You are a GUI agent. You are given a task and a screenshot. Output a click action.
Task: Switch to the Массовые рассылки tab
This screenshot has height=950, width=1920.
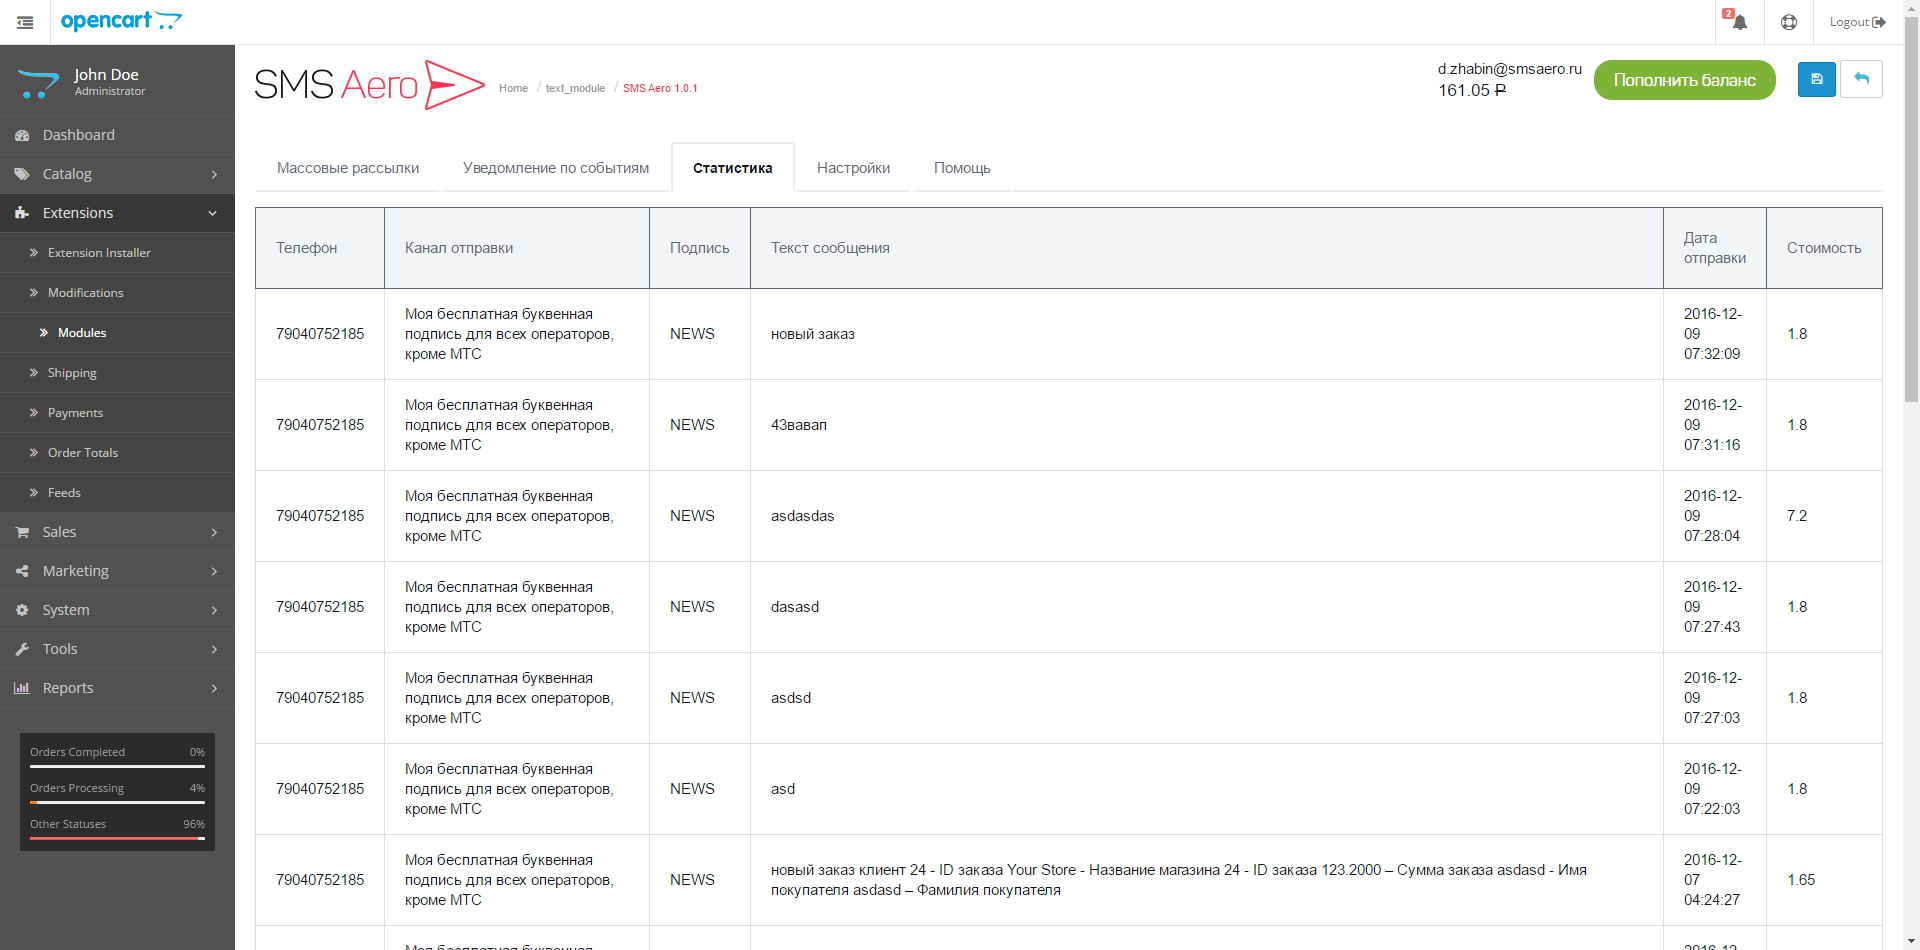348,168
